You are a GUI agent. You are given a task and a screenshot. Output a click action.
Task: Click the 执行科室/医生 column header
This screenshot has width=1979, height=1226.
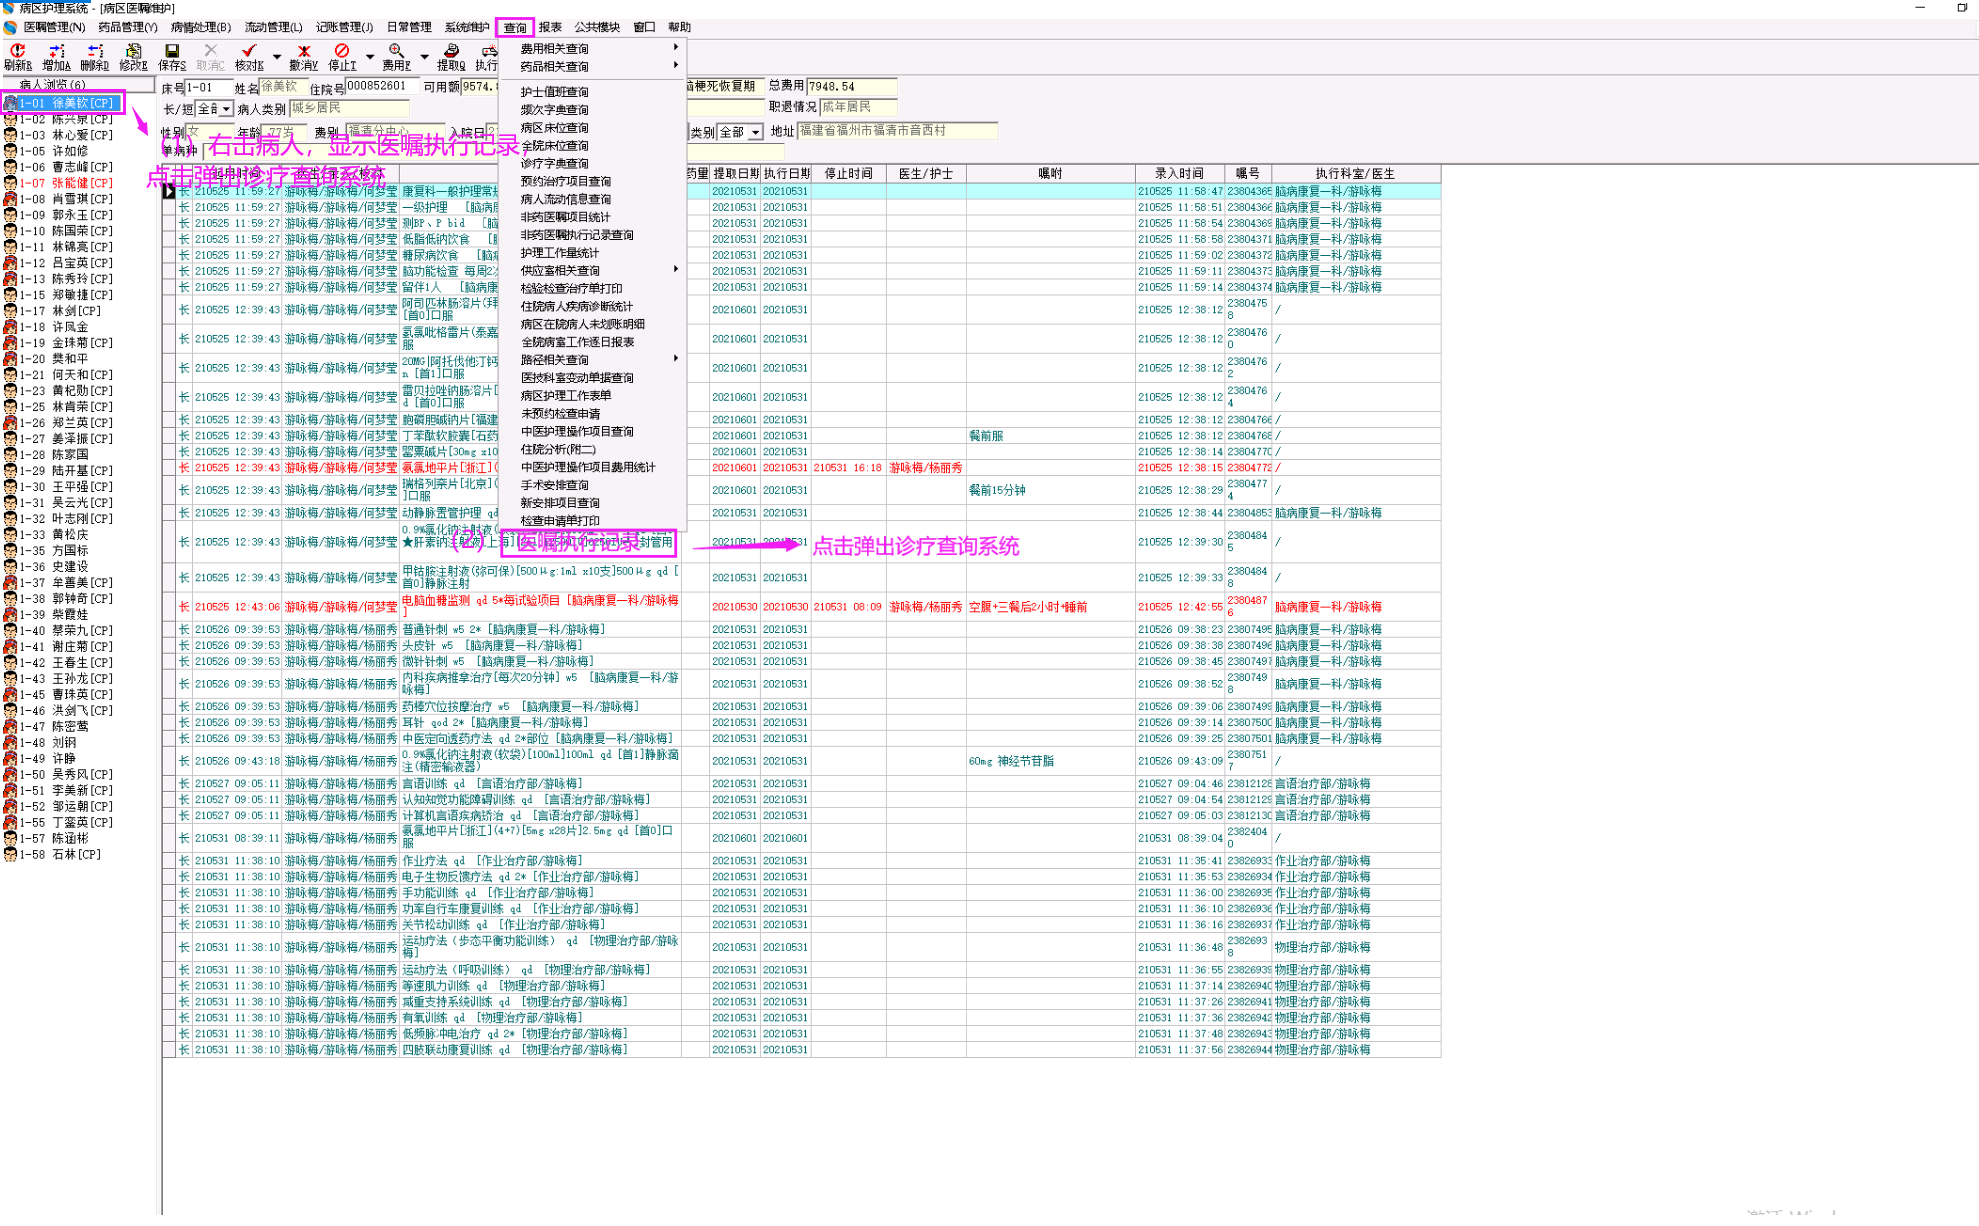(x=1354, y=173)
